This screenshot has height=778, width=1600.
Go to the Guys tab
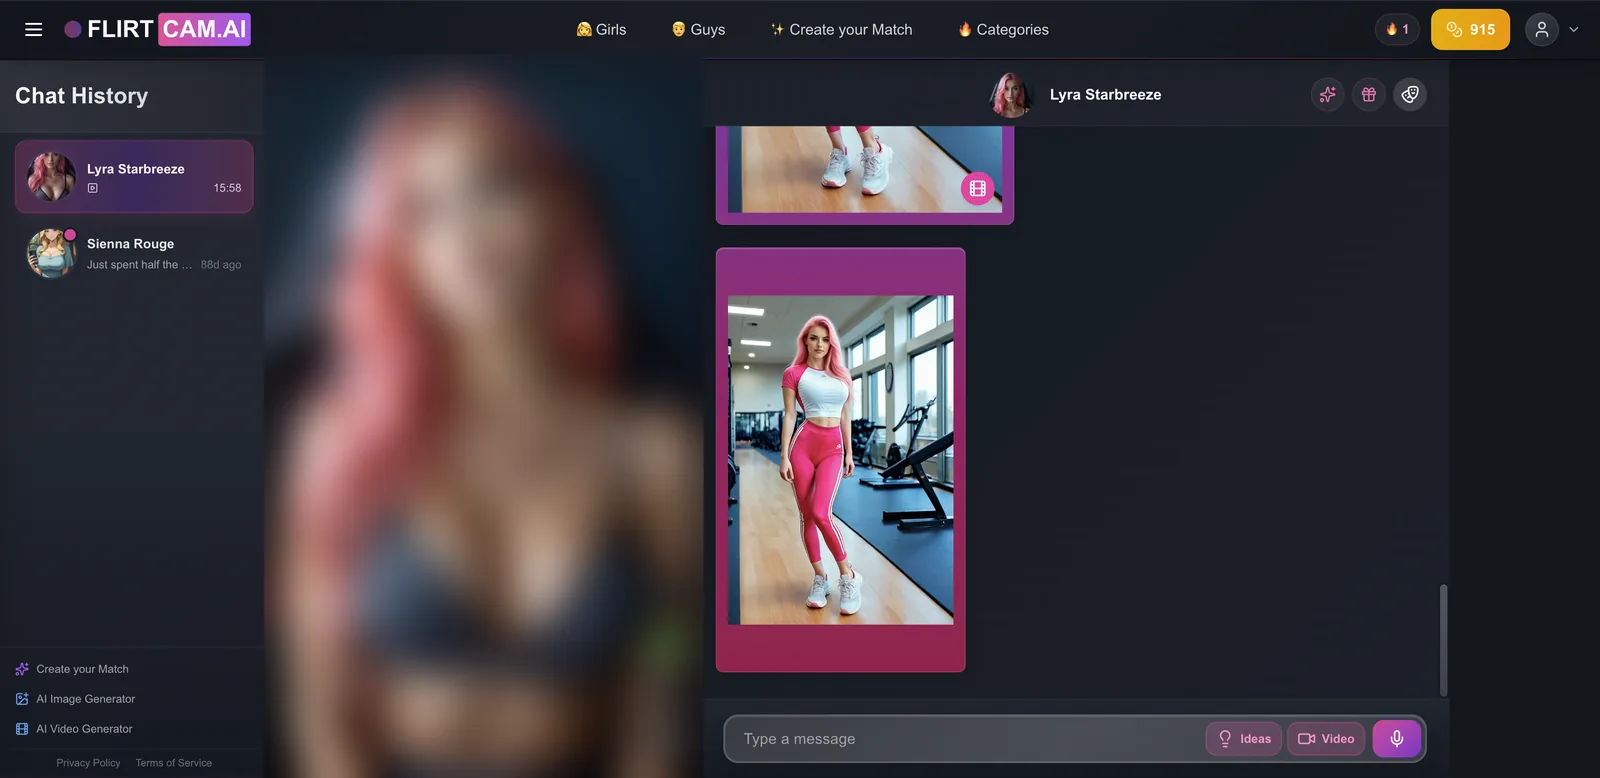click(x=698, y=30)
